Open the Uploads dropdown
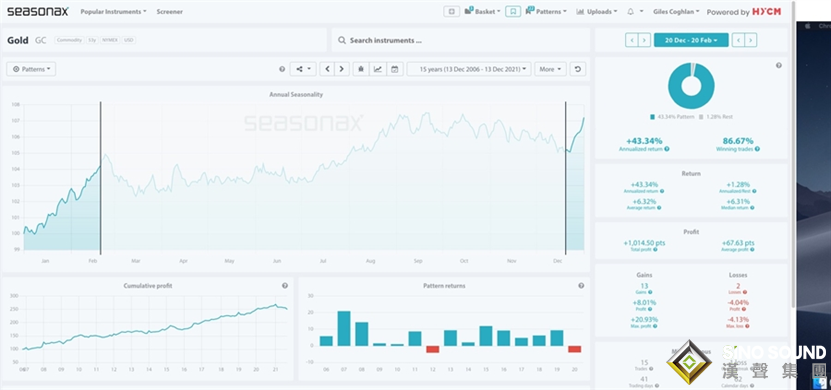831x390 pixels. coord(597,11)
